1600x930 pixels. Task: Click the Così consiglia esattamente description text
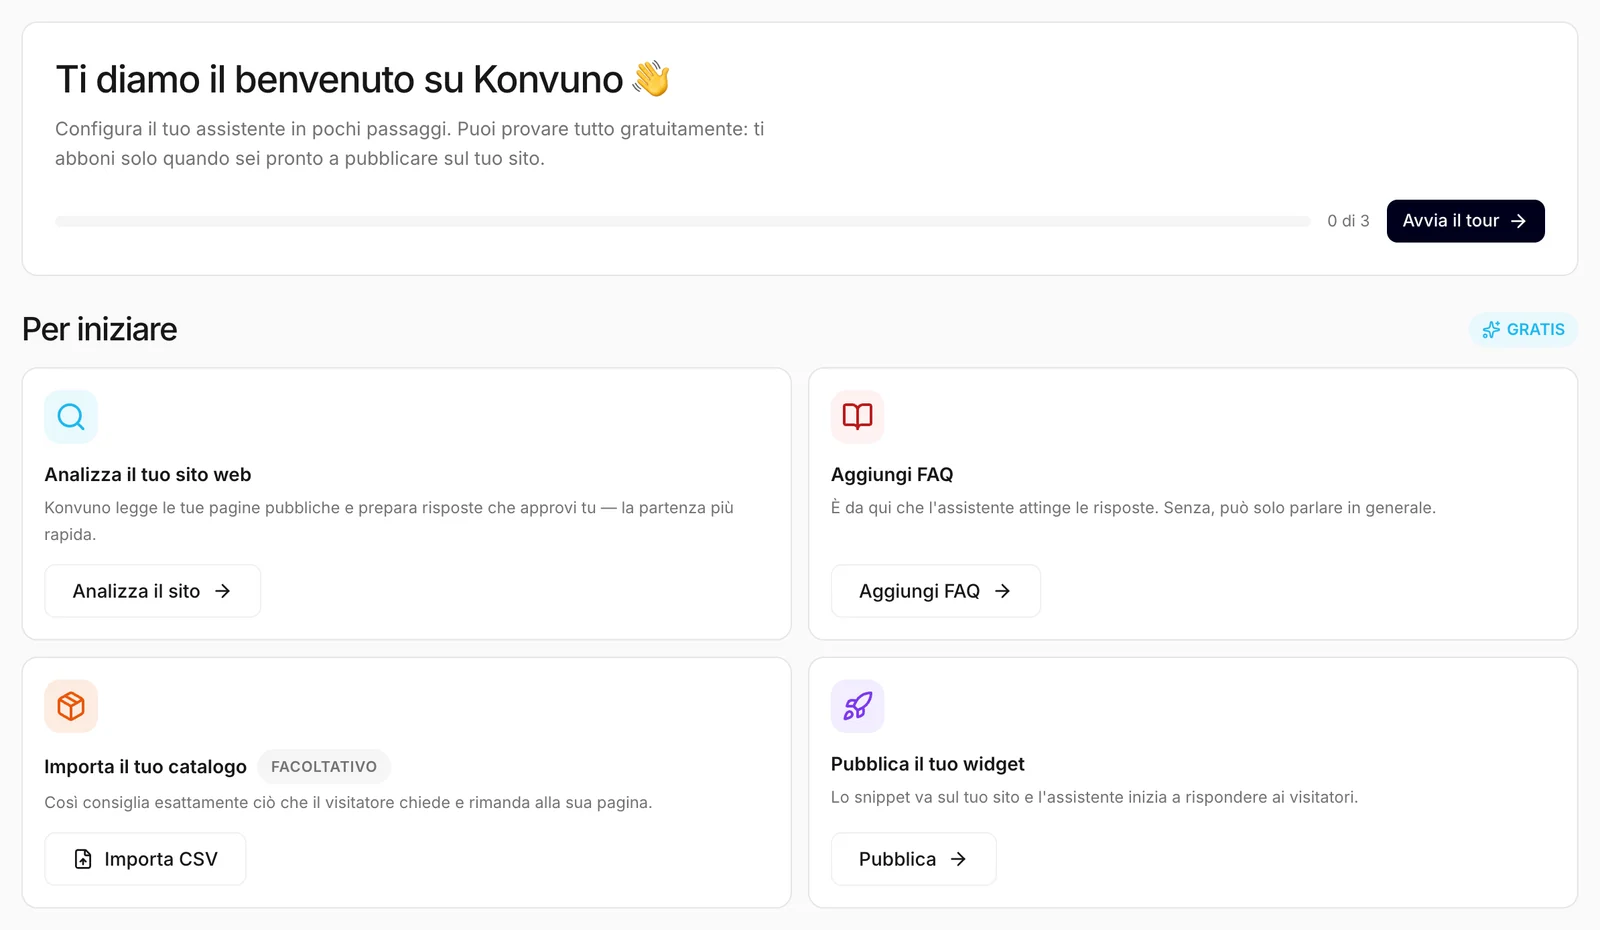coord(348,803)
